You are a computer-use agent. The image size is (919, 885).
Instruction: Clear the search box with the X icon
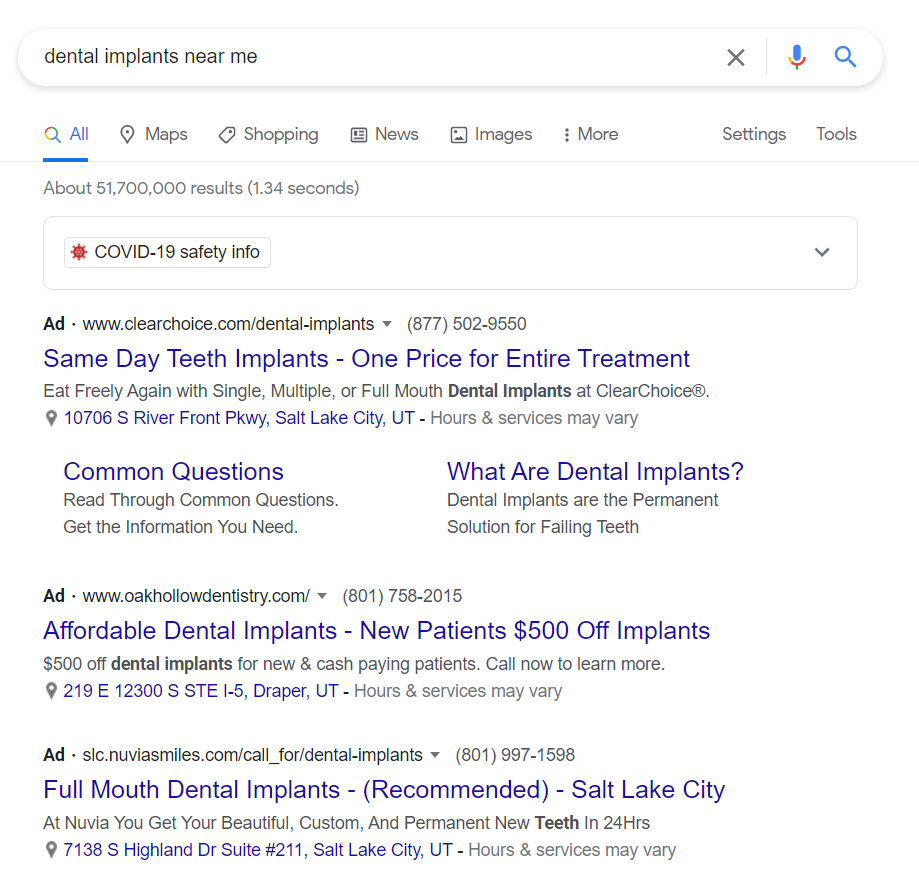tap(736, 57)
